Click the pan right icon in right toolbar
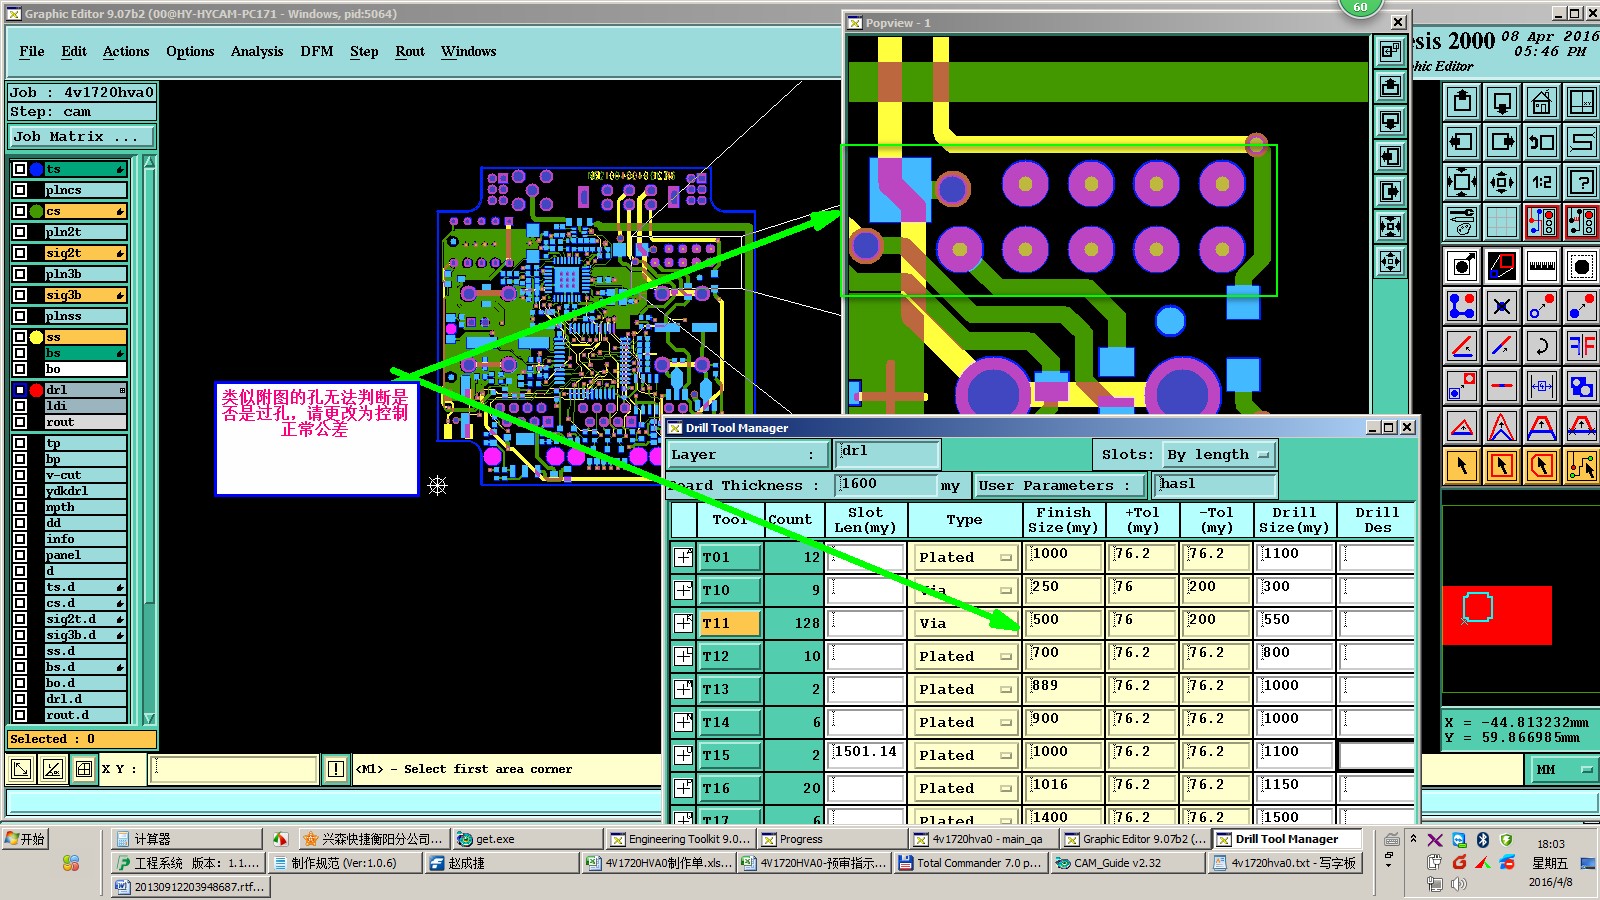 1502,142
